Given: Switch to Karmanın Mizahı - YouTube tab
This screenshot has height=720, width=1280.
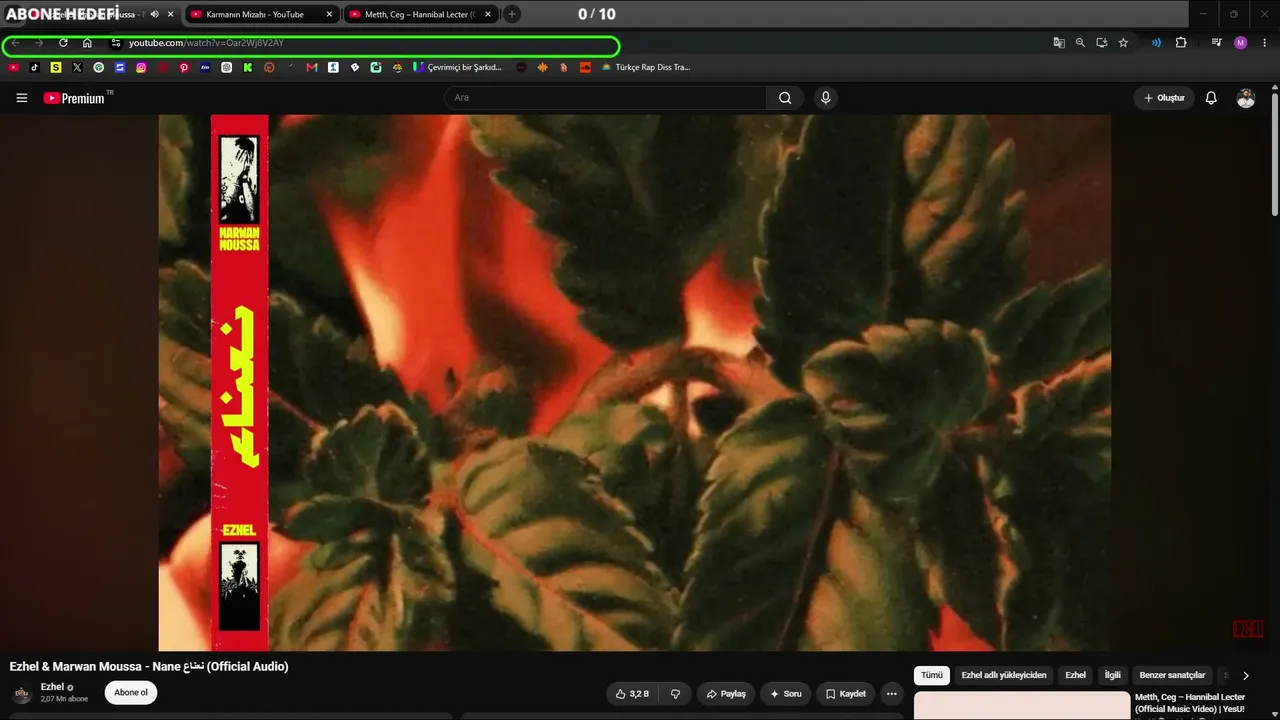Looking at the screenshot, I should (262, 14).
